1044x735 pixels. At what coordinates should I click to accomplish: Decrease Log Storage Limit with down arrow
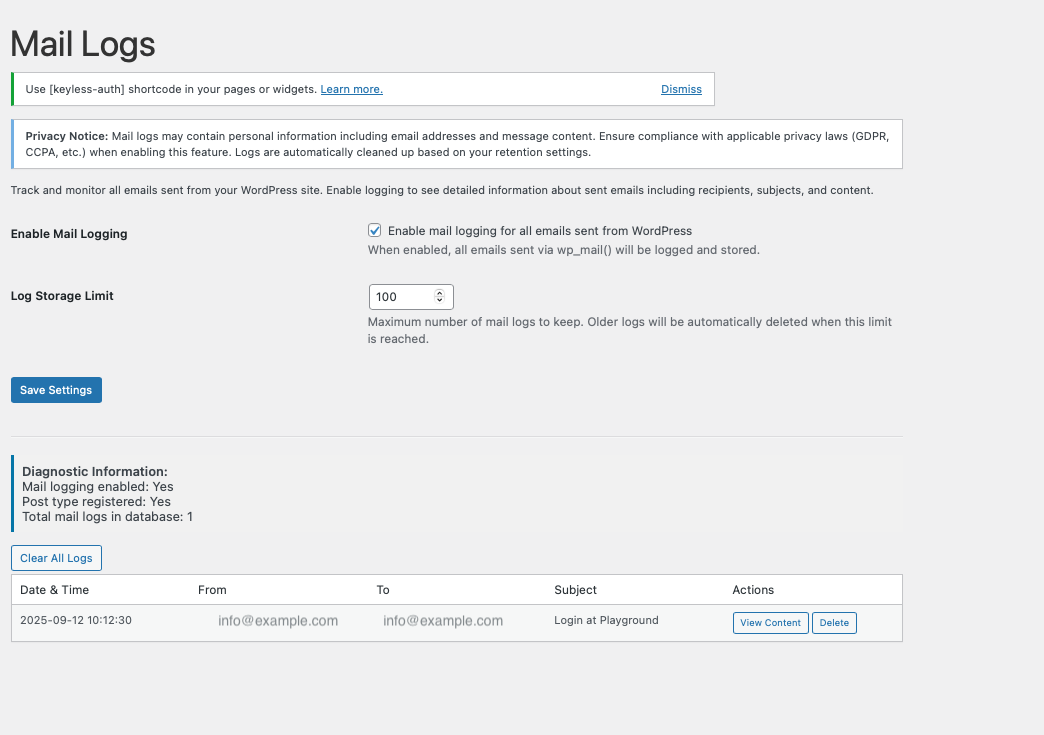[440, 301]
